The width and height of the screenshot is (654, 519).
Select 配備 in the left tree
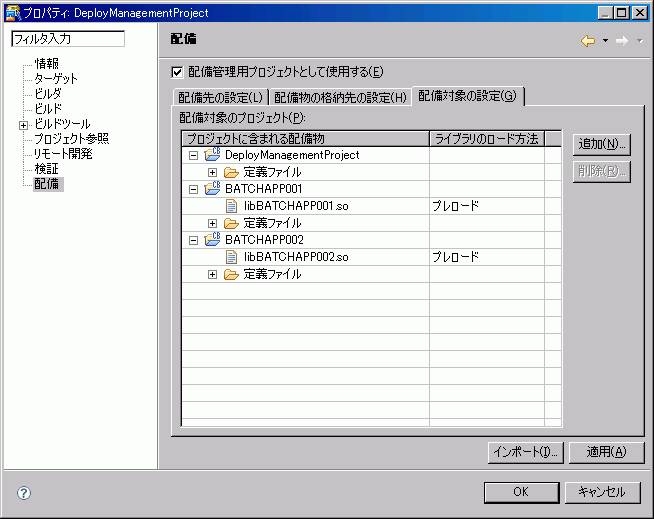pos(48,184)
